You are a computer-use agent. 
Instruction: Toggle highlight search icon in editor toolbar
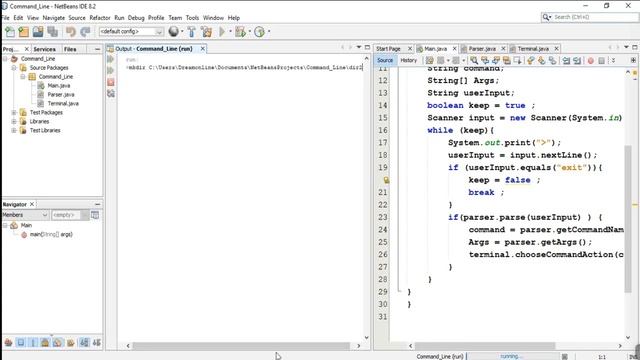[507, 60]
